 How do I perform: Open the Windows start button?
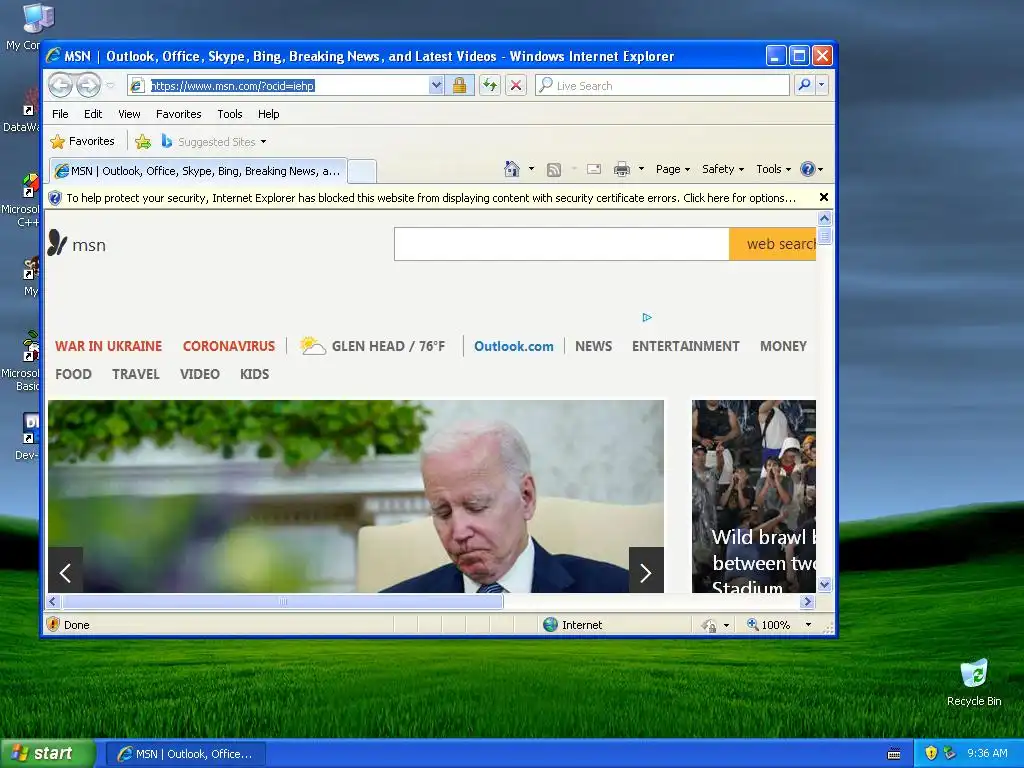coord(47,753)
